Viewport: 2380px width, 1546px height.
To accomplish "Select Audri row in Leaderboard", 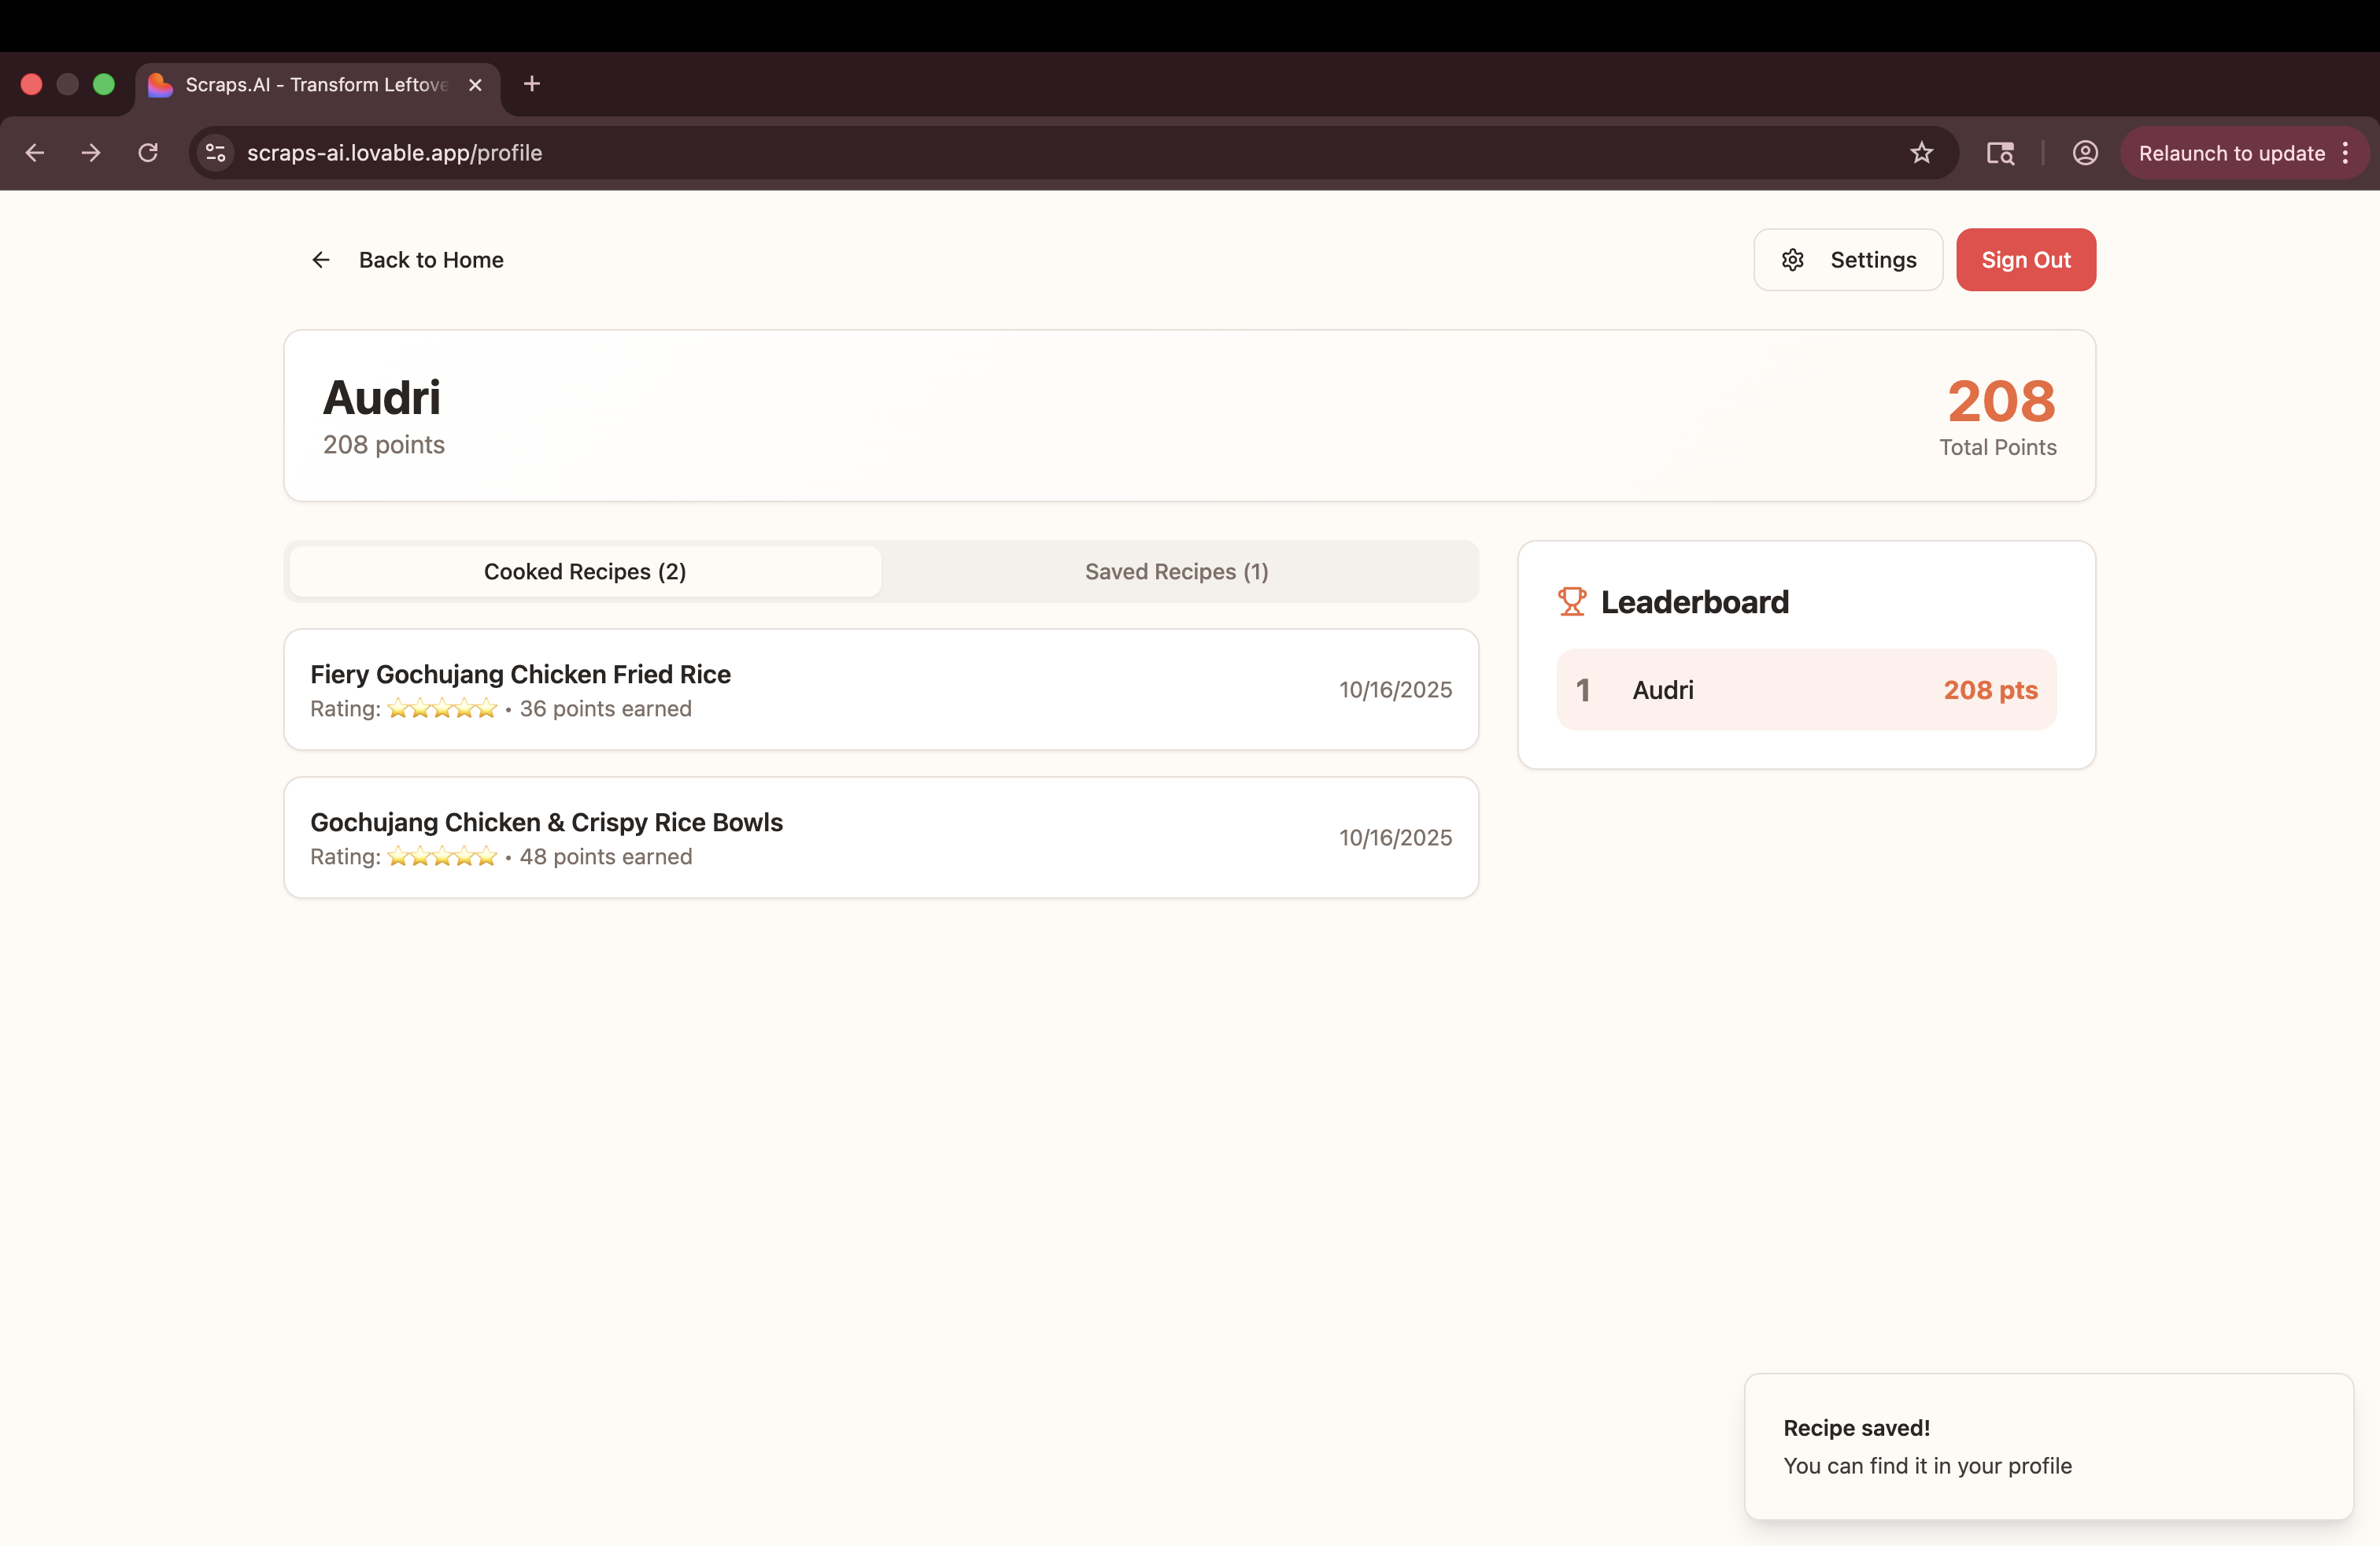I will point(1805,690).
